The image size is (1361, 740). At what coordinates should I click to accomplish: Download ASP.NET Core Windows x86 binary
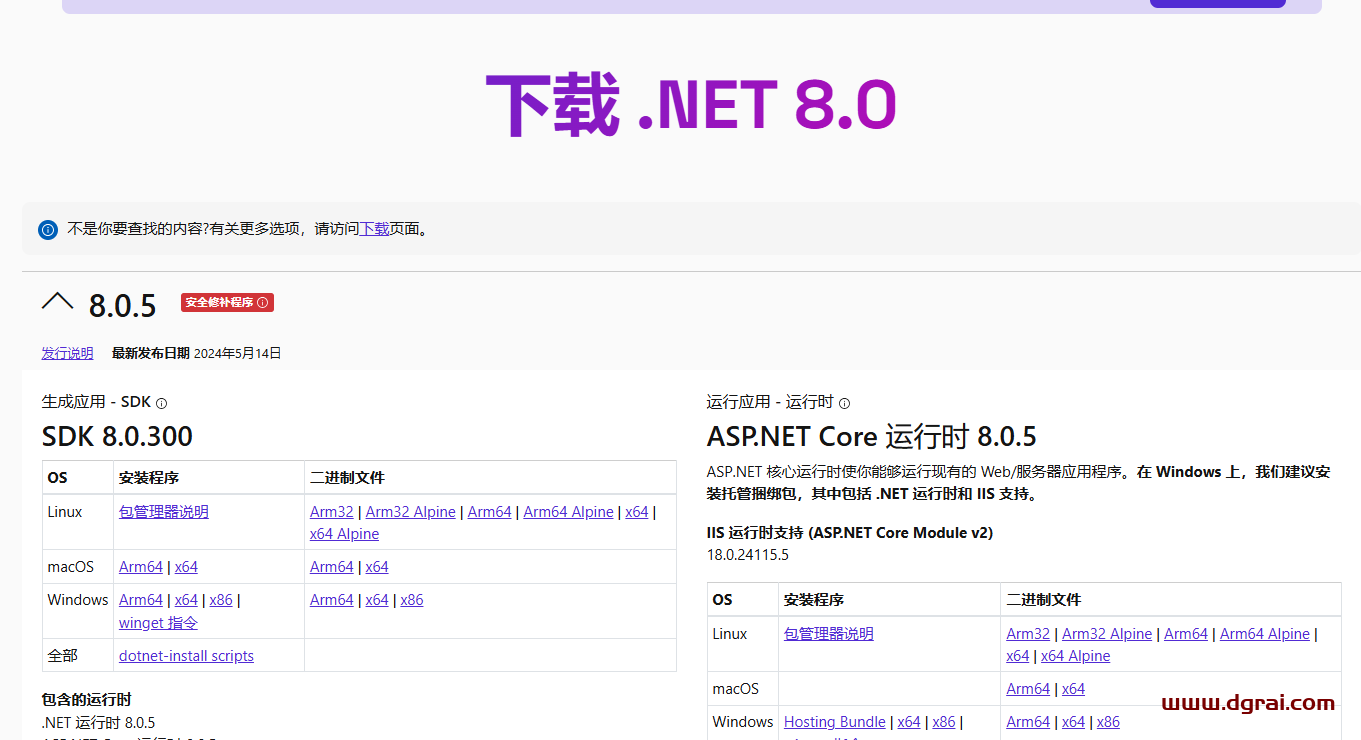point(1108,722)
